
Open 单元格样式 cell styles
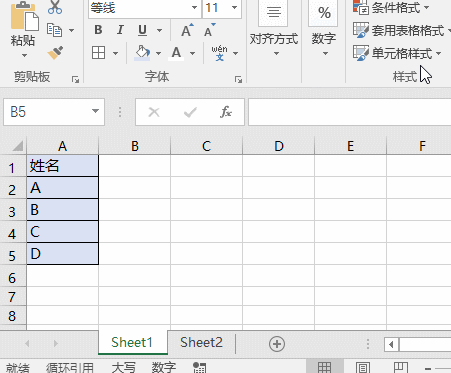point(397,53)
